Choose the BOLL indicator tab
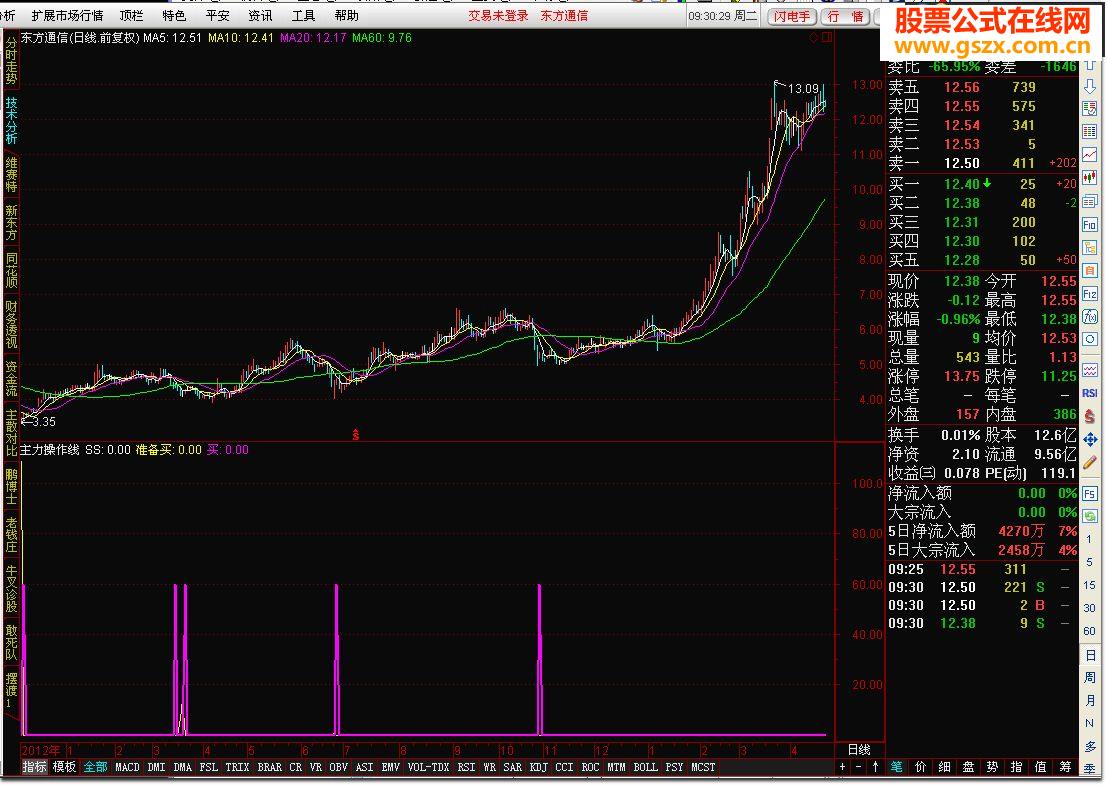Viewport: 1107px width, 785px height. [x=645, y=767]
